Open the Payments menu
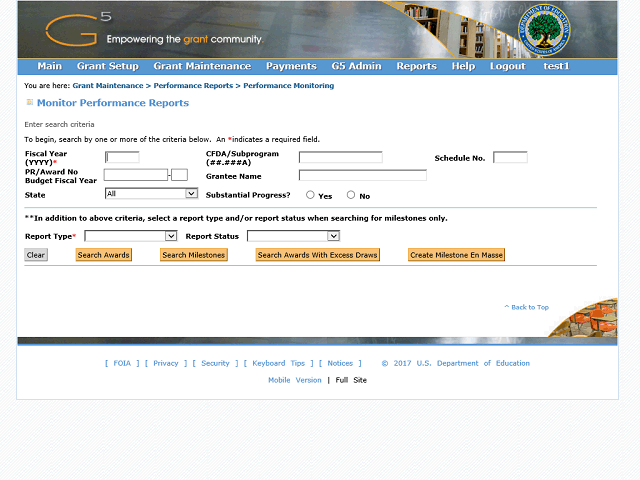640x480 pixels. click(x=291, y=66)
